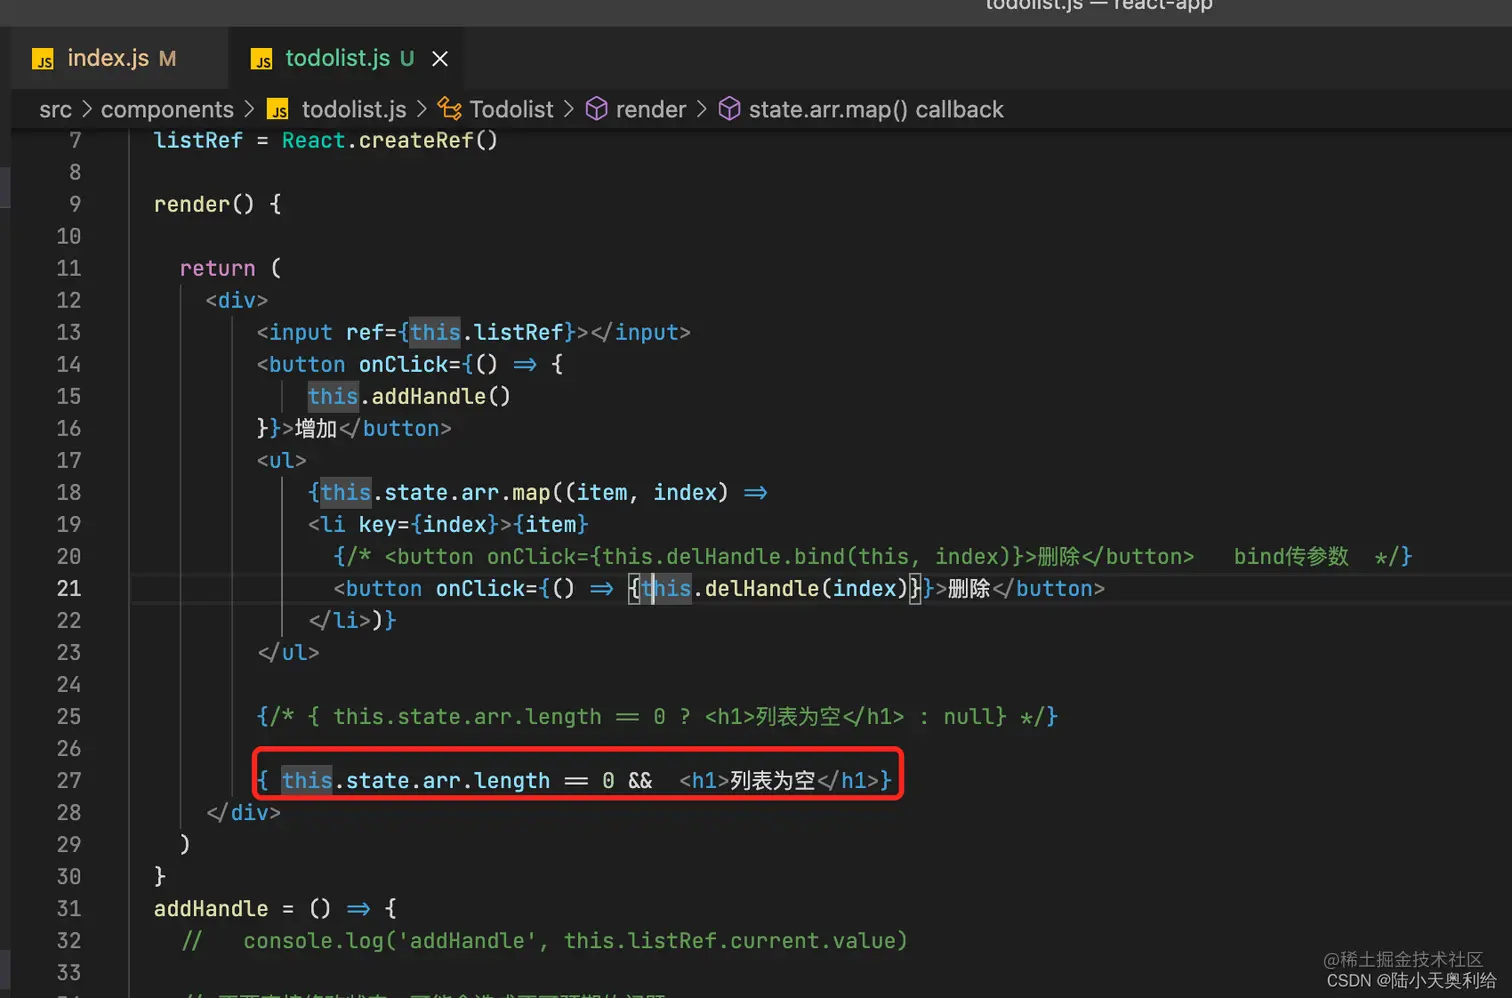Open the state.arr.map() callback breadcrumb

point(876,109)
